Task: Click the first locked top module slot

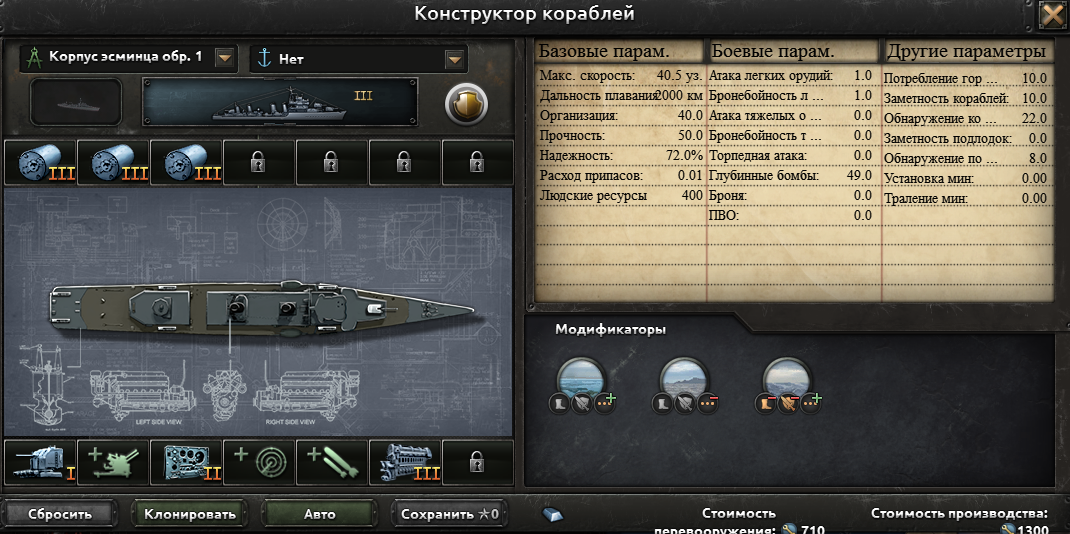Action: 259,163
